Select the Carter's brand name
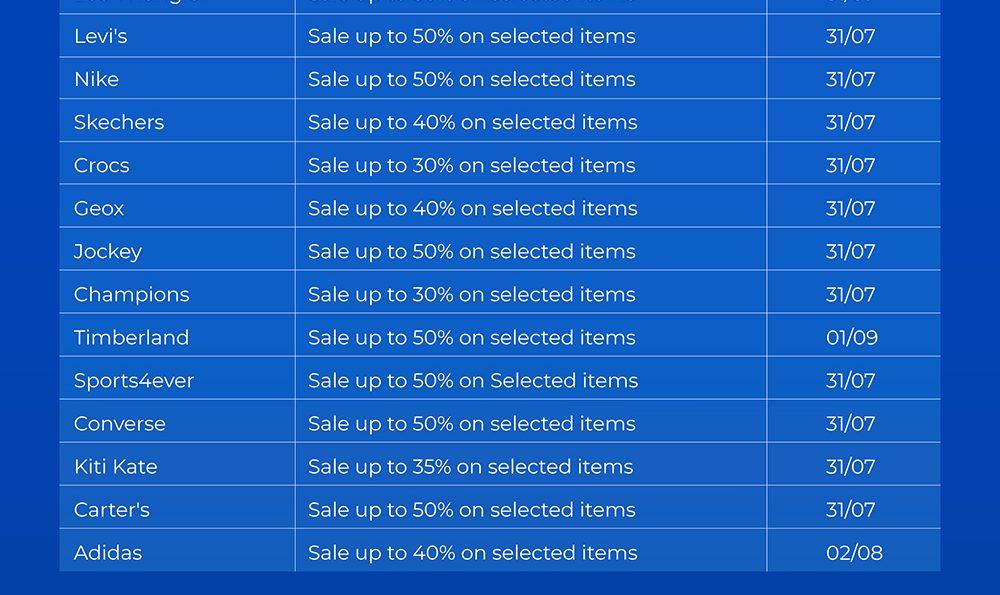This screenshot has height=595, width=1000. pyautogui.click(x=112, y=509)
